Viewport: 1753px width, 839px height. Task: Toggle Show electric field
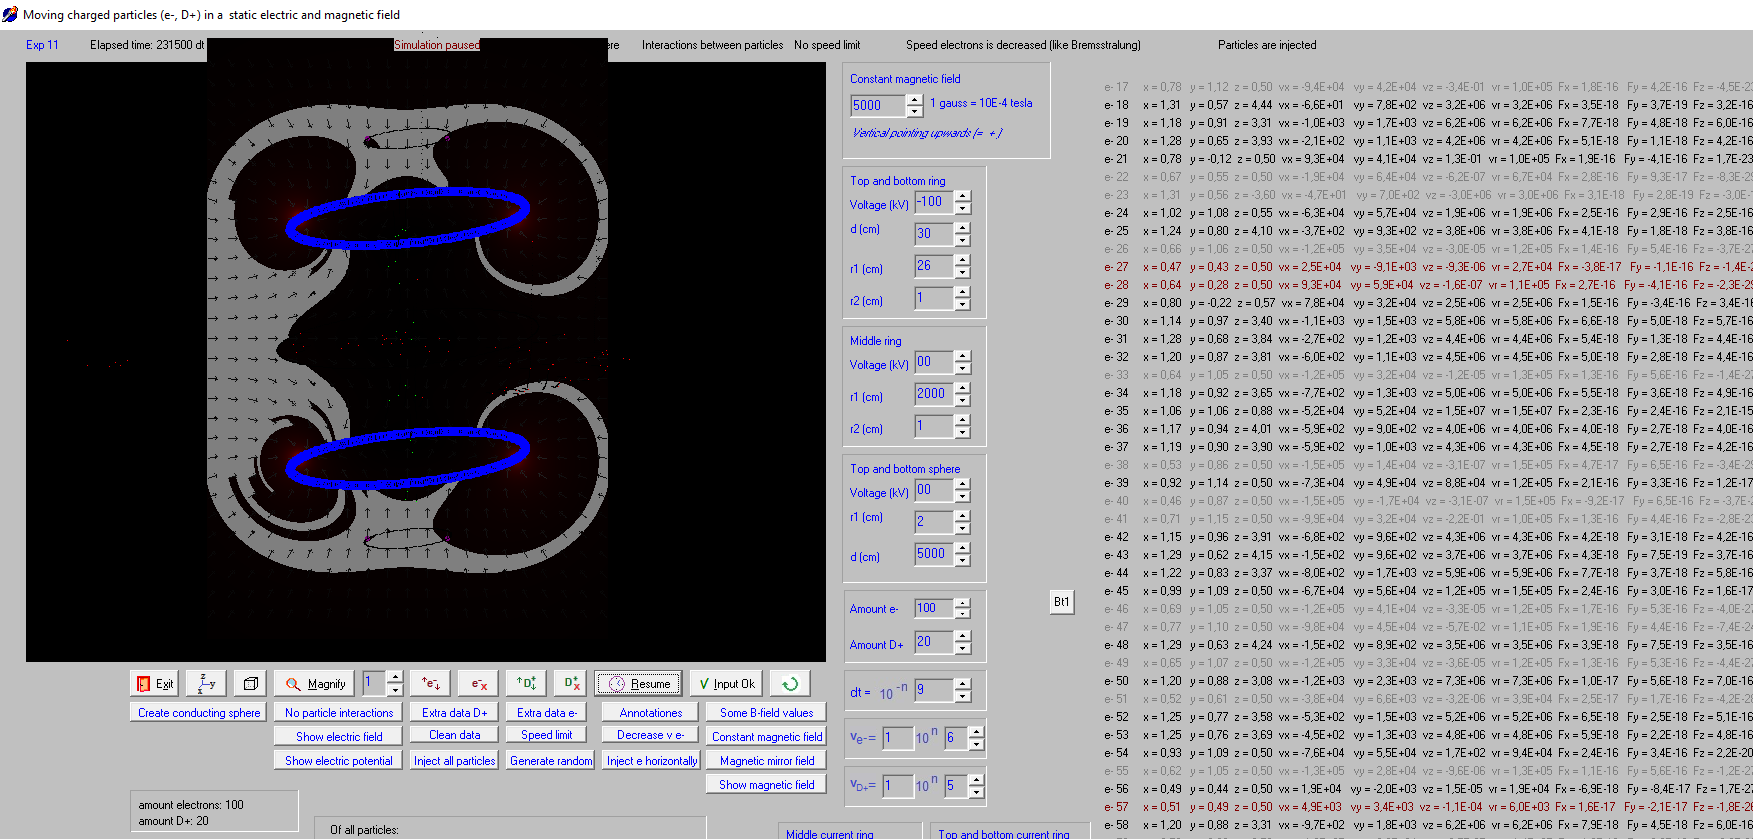(339, 737)
